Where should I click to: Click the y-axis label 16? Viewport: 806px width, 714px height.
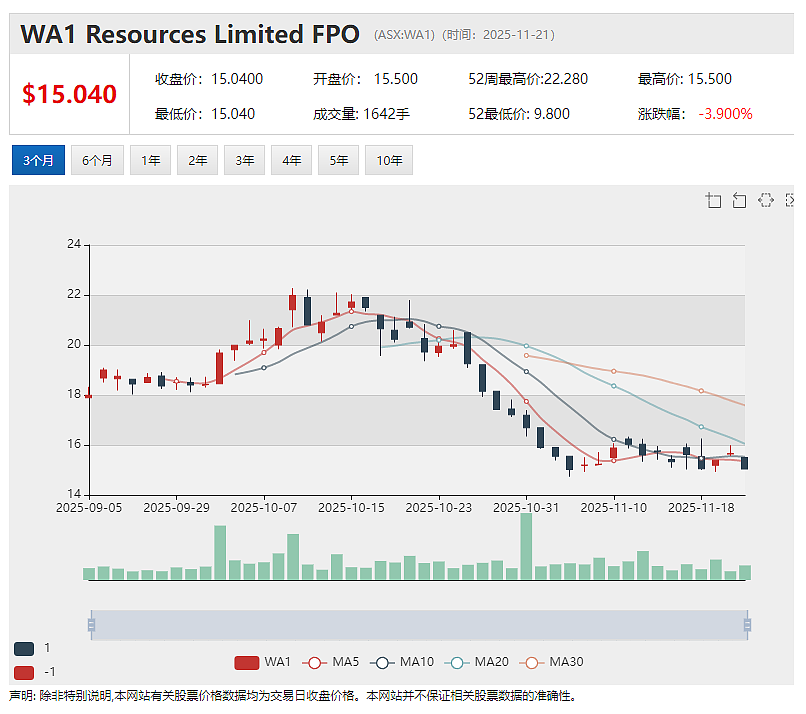(x=74, y=444)
